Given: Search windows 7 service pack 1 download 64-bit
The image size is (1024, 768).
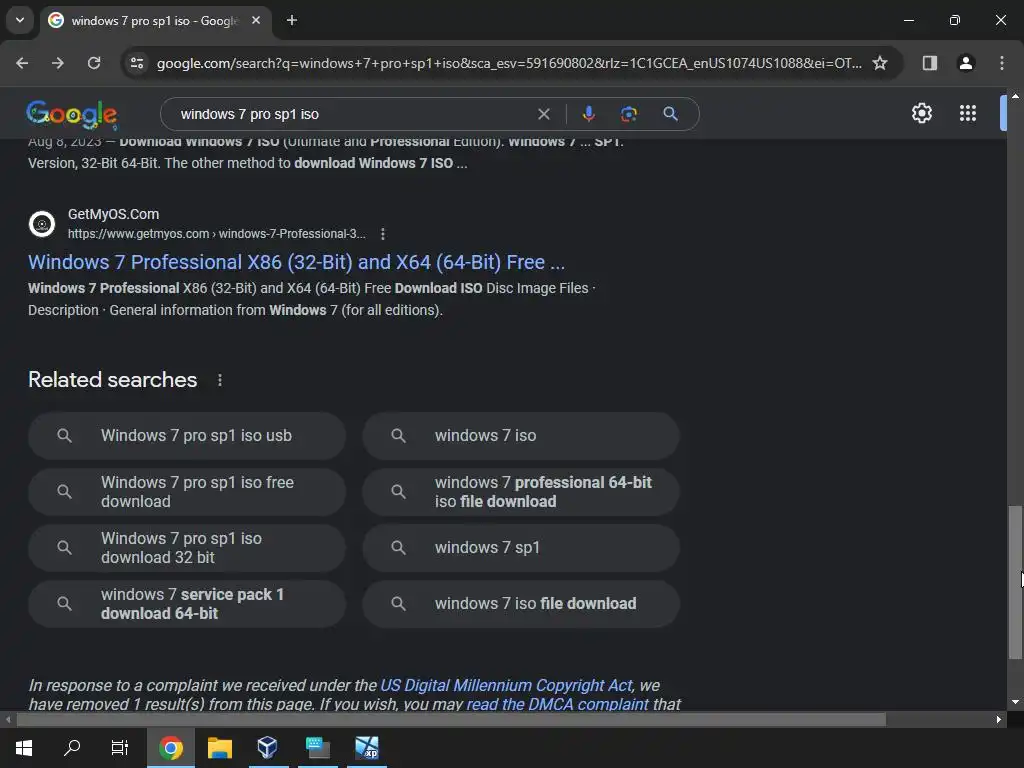Looking at the screenshot, I should [187, 604].
